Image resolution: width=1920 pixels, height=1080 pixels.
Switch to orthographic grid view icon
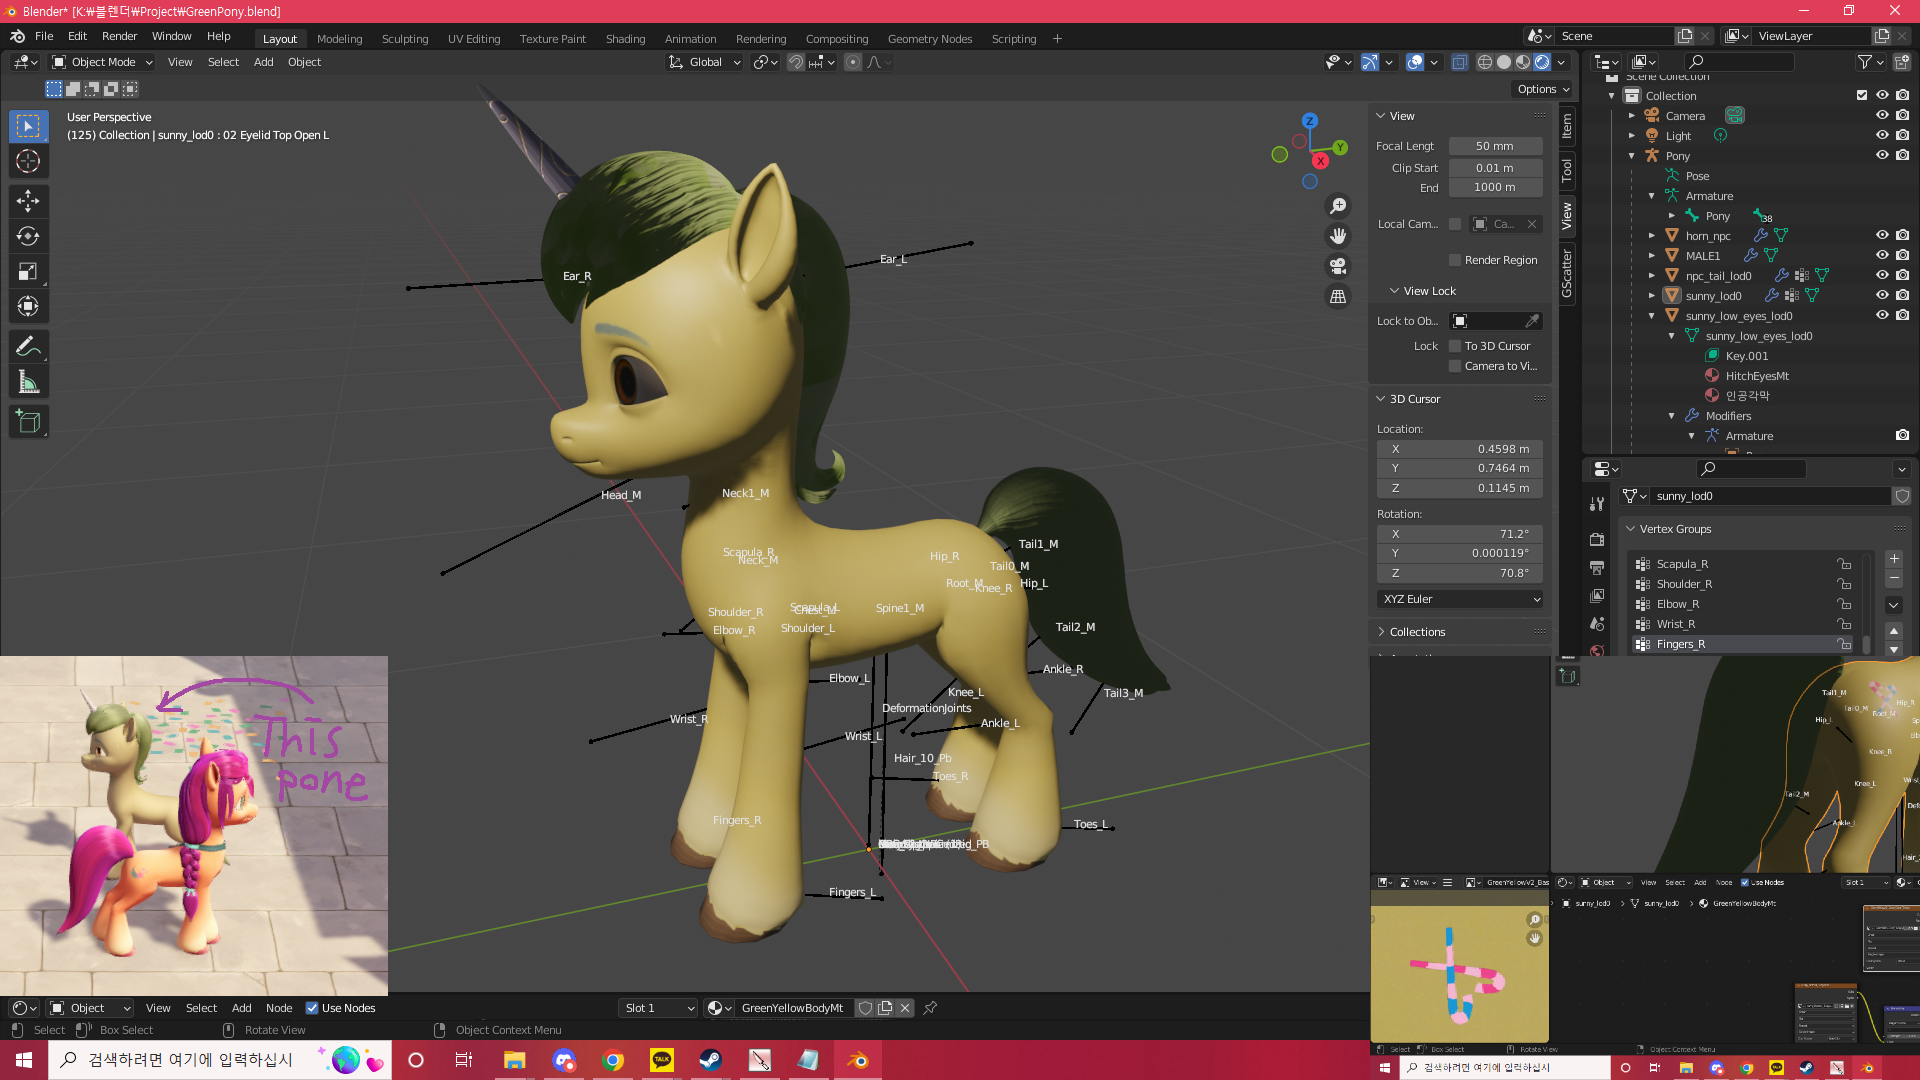(x=1338, y=297)
